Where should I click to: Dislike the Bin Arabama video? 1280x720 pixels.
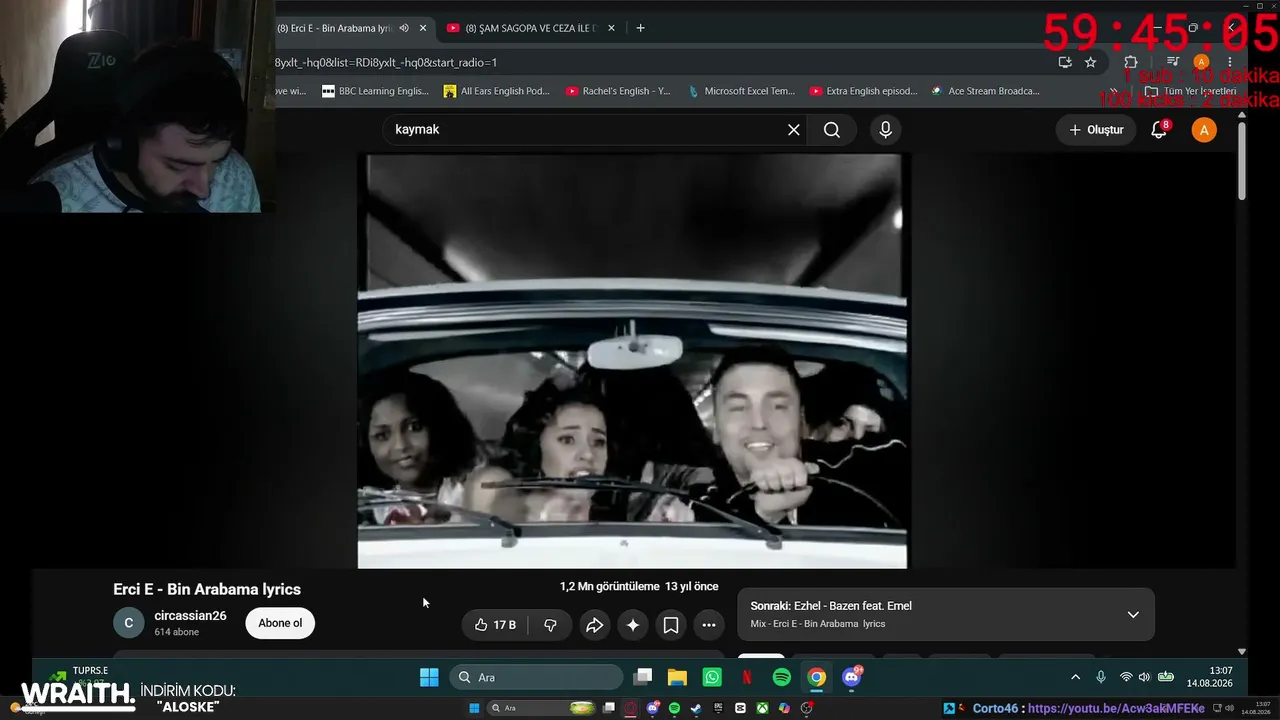click(550, 625)
